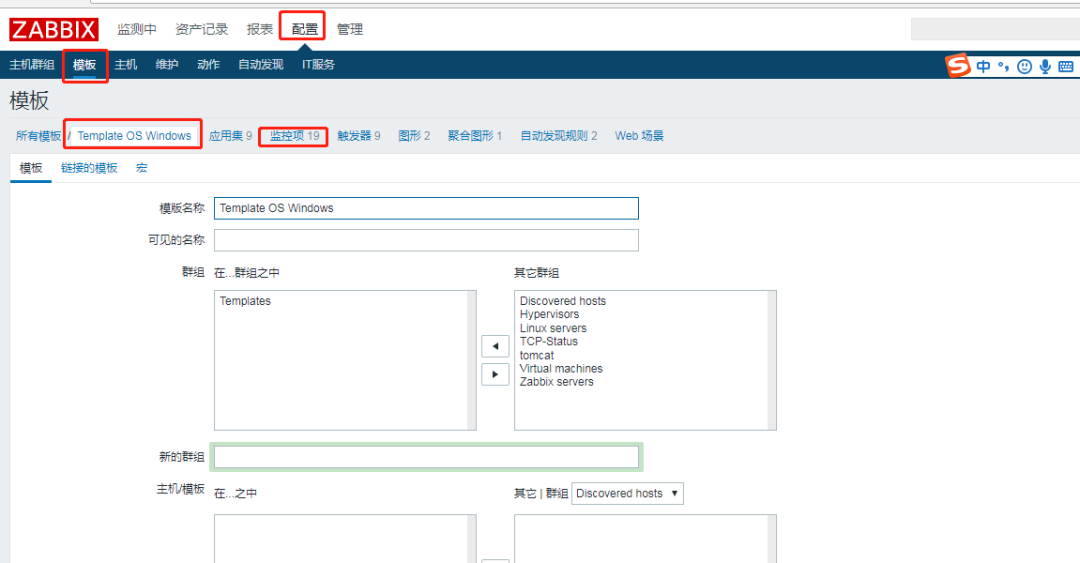Open the Discovered hosts group dropdown
This screenshot has width=1080, height=563.
click(627, 493)
